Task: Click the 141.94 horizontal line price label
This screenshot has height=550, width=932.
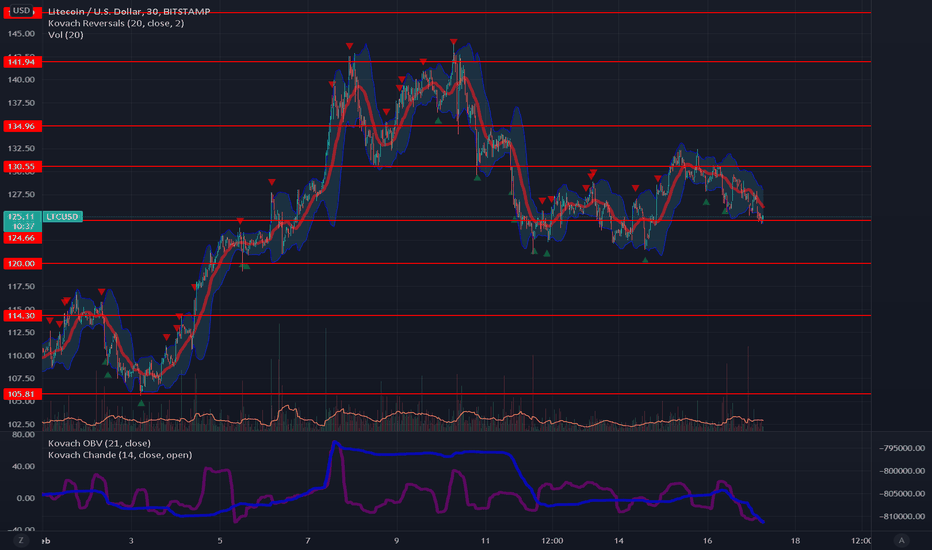Action: (22, 62)
